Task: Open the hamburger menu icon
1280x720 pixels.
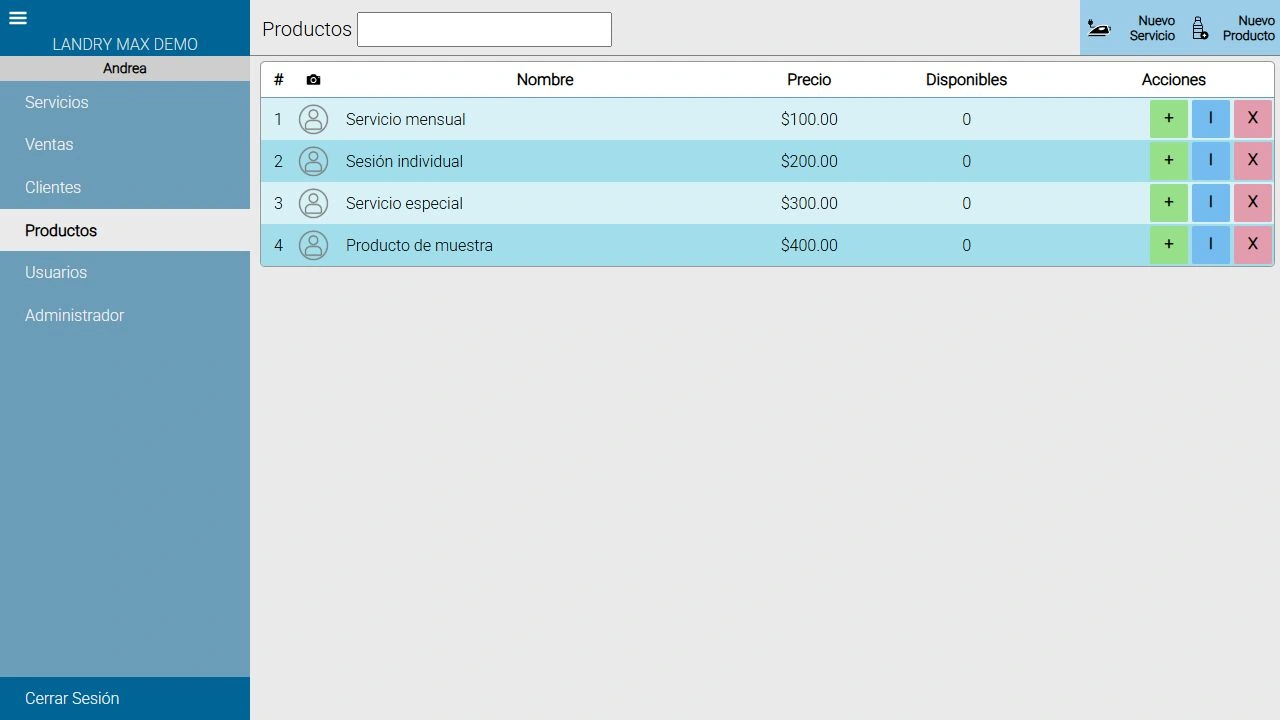Action: click(x=18, y=18)
